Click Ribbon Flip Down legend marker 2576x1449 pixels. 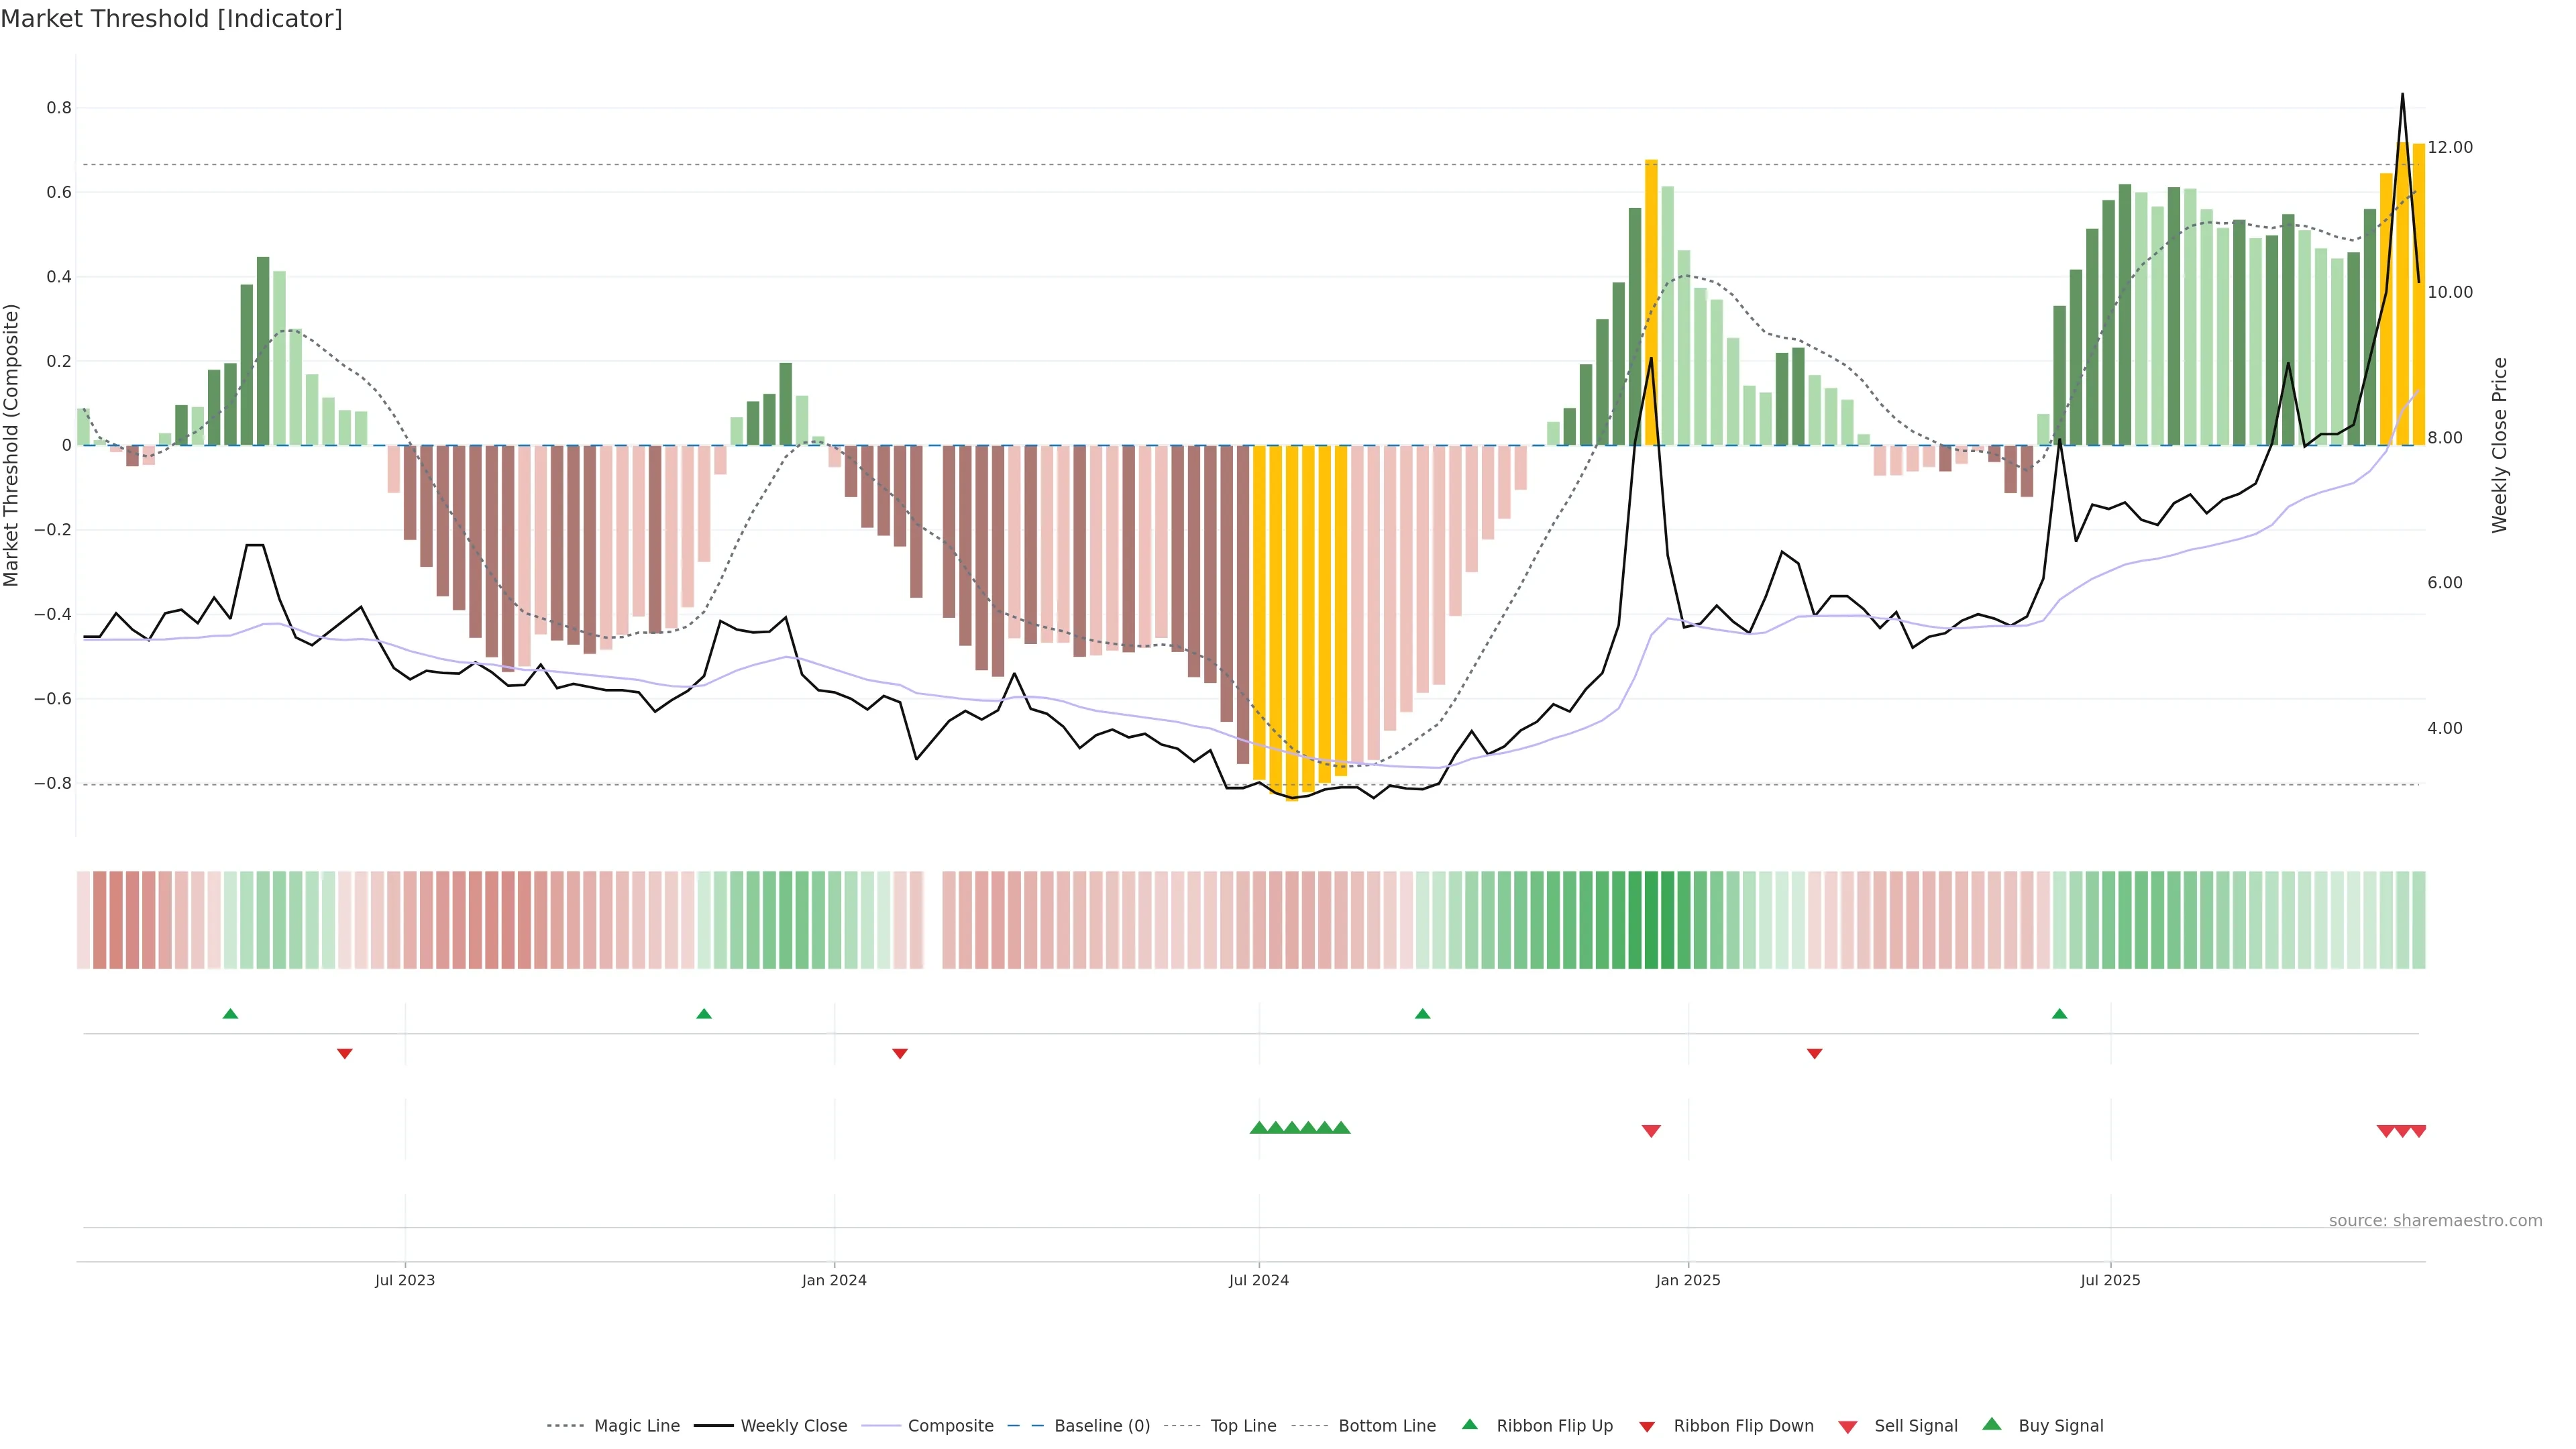coord(1646,1427)
